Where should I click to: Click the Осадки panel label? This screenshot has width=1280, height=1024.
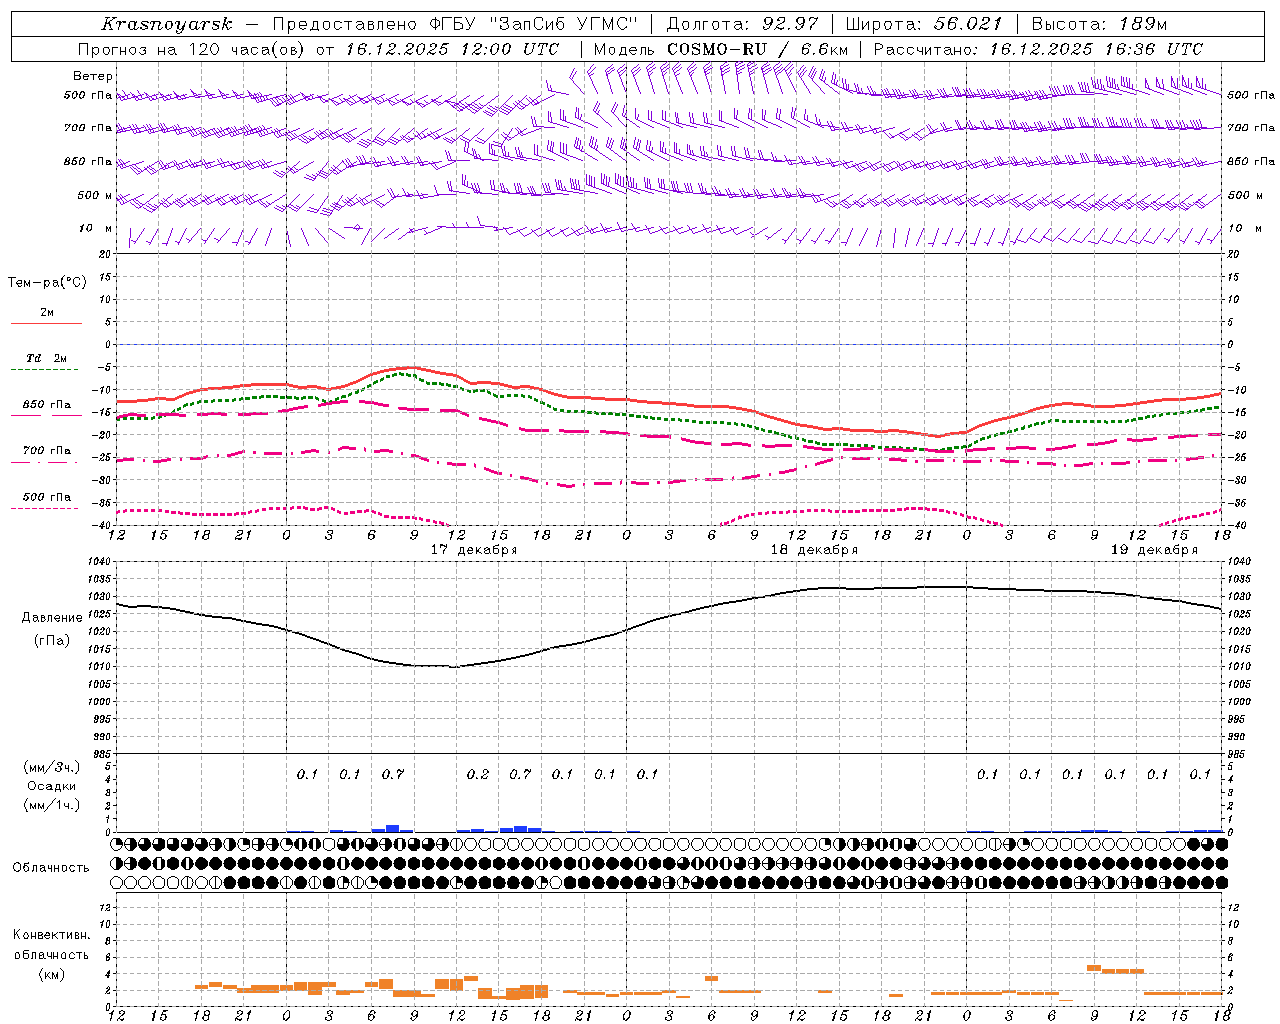[52, 786]
